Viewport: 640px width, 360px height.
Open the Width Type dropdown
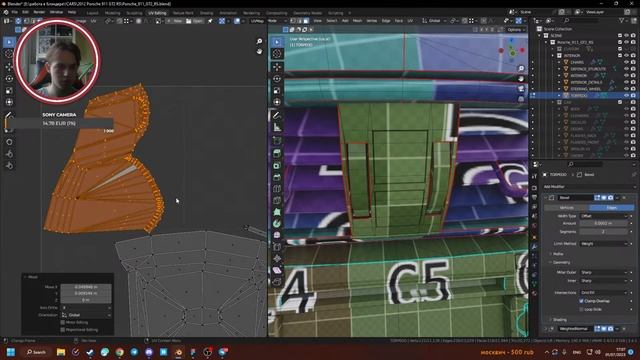point(604,216)
